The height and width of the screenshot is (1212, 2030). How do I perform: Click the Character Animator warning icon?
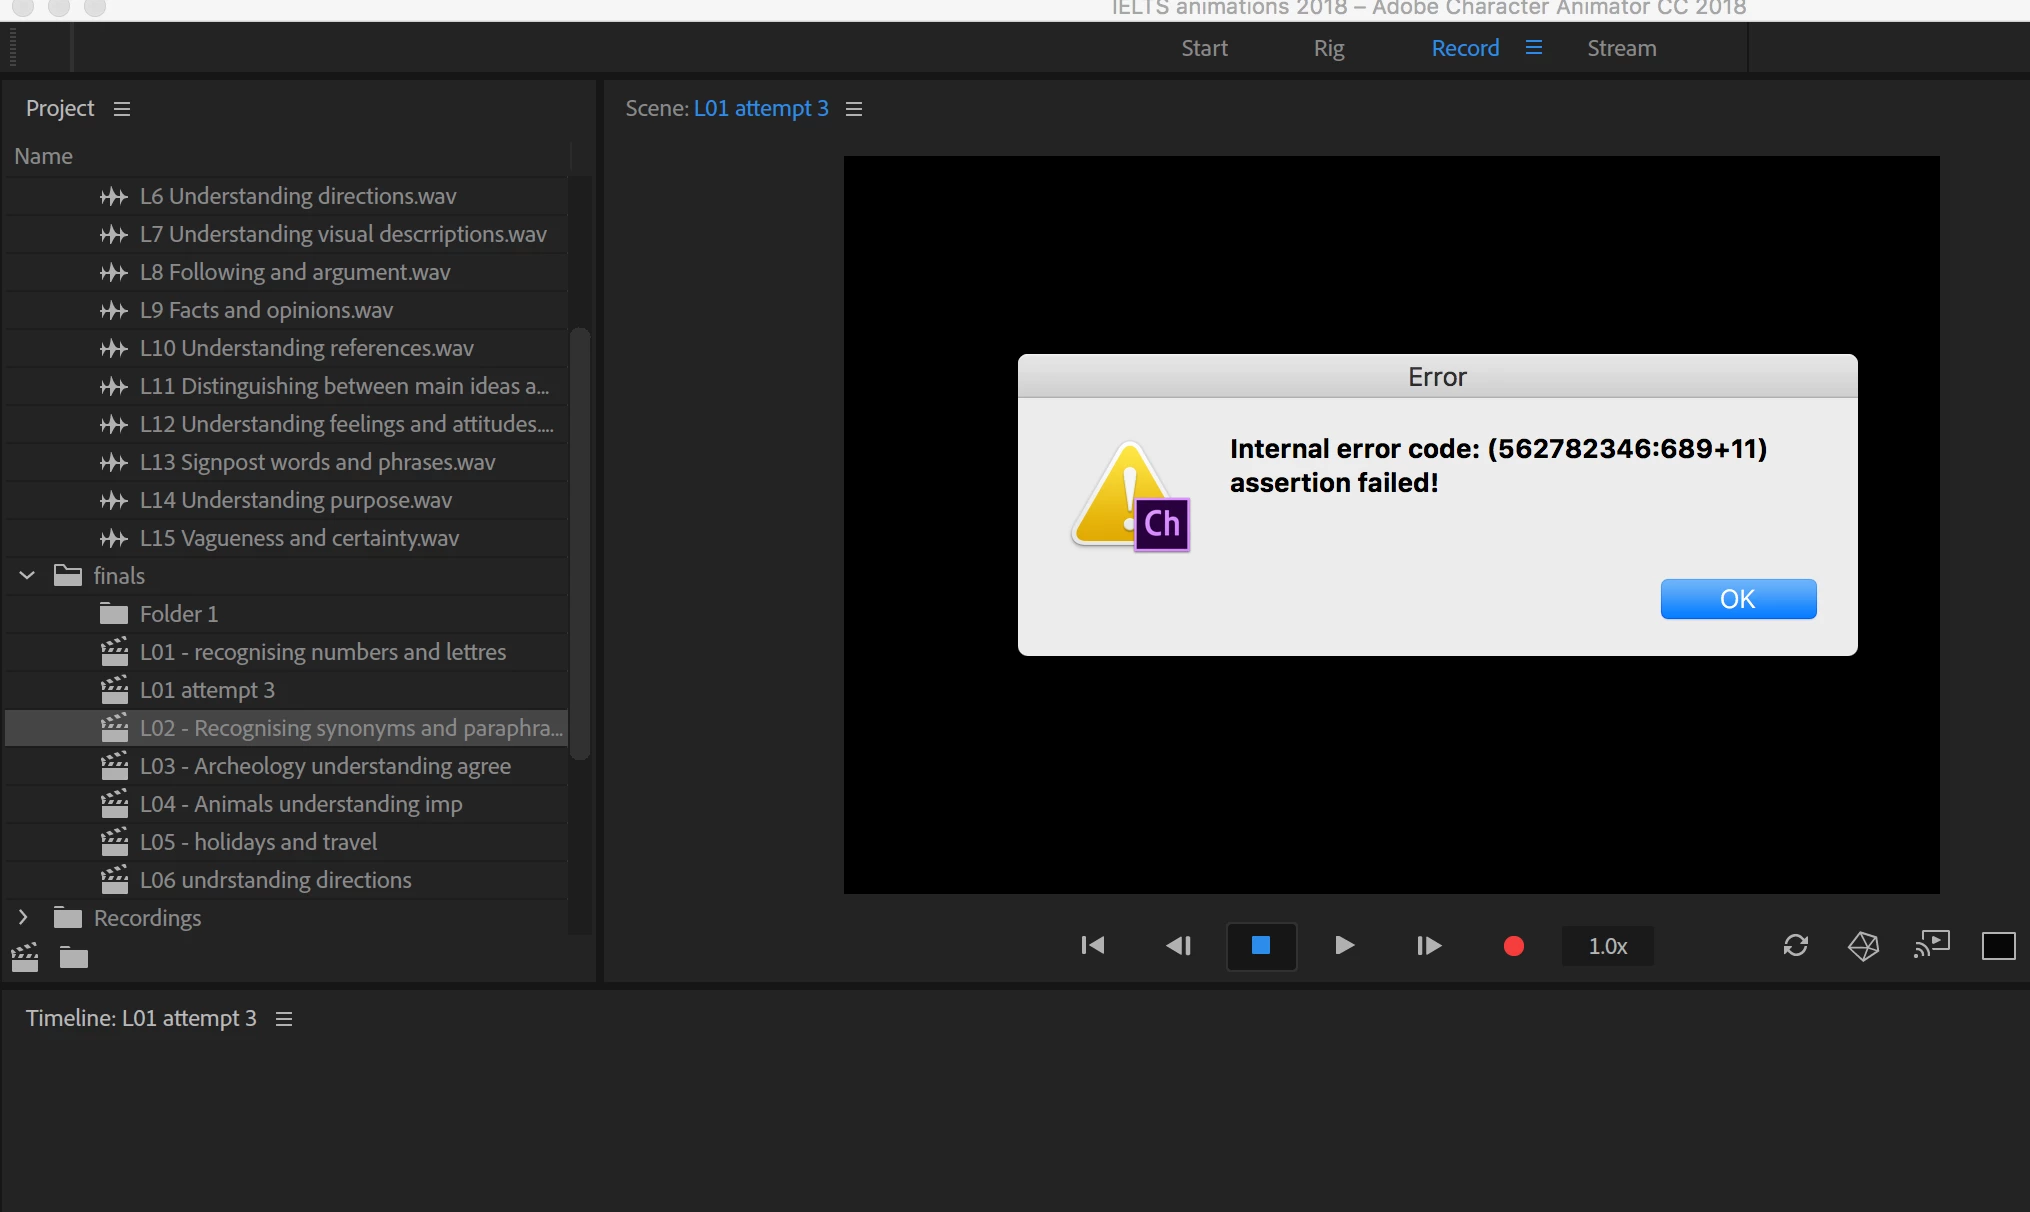point(1131,497)
